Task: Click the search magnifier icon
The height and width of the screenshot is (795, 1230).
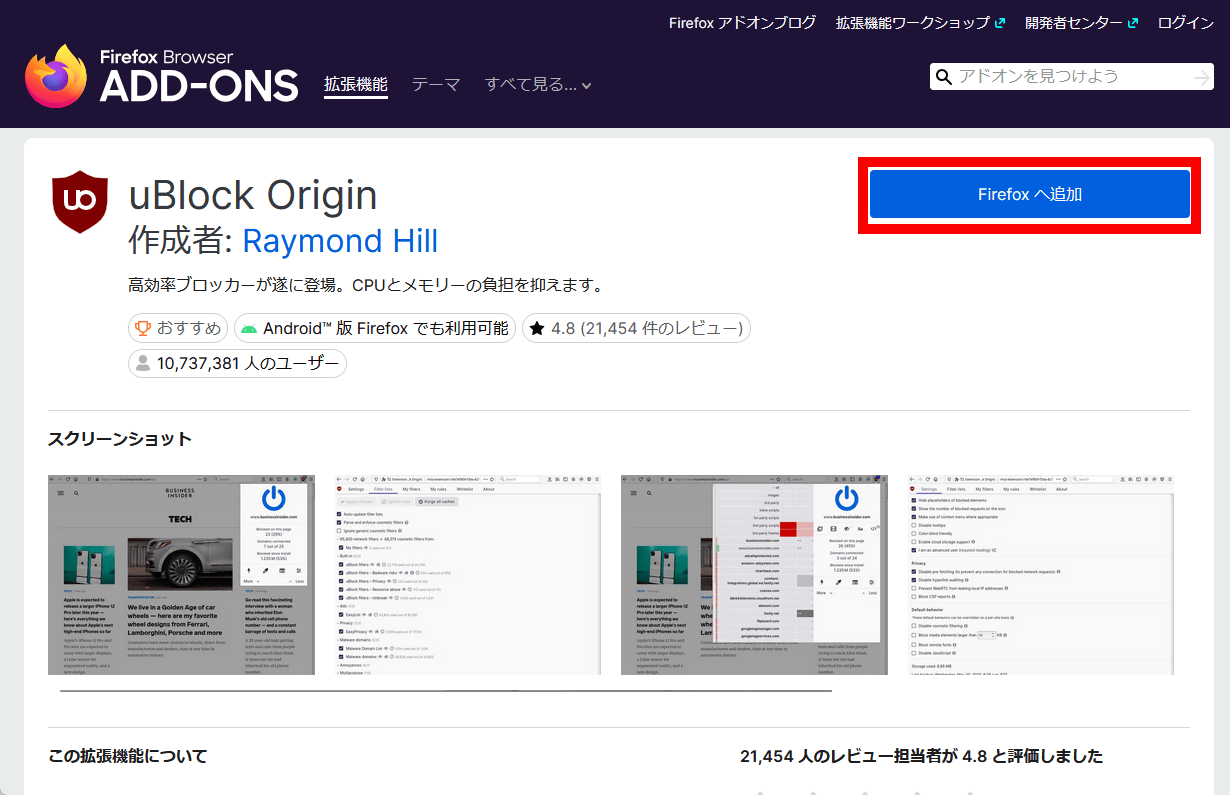Action: tap(942, 77)
